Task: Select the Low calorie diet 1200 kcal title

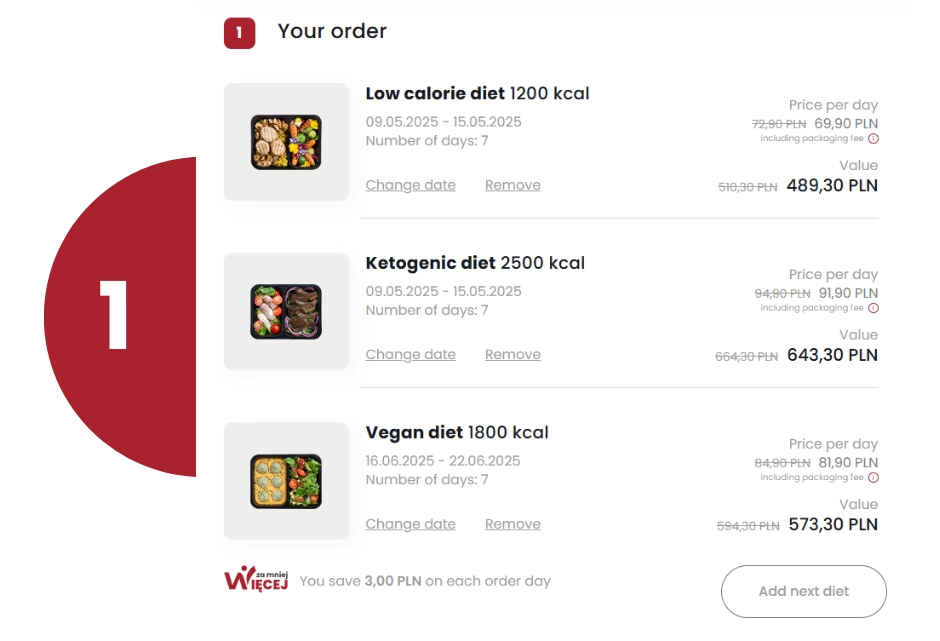Action: [478, 94]
